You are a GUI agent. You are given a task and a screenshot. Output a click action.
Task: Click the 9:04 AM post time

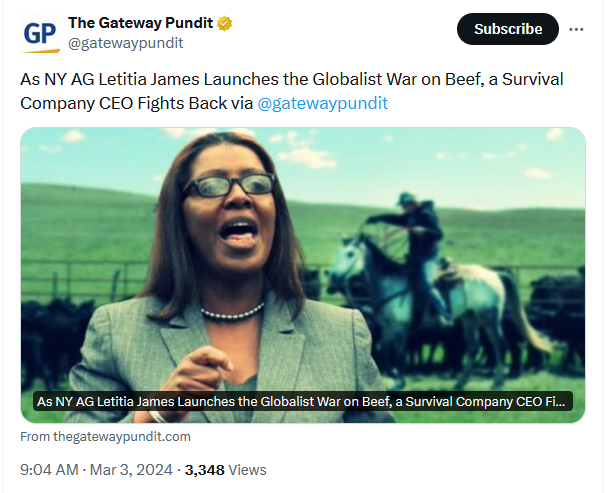click(48, 469)
